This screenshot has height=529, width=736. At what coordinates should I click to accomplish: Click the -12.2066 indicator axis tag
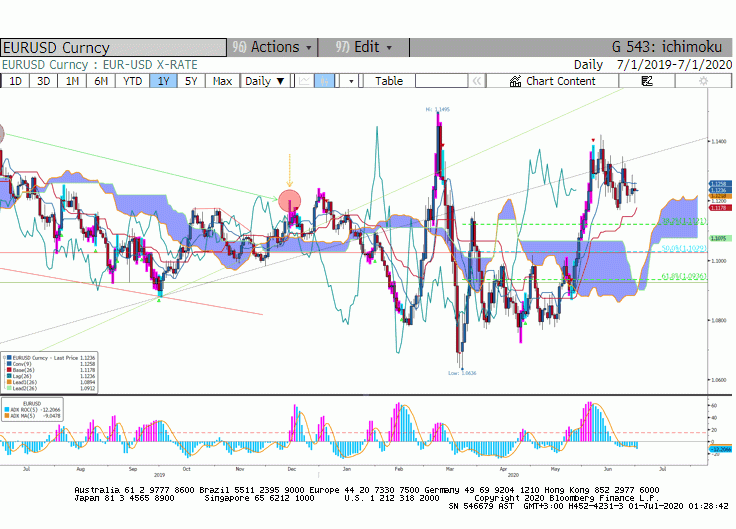point(721,449)
